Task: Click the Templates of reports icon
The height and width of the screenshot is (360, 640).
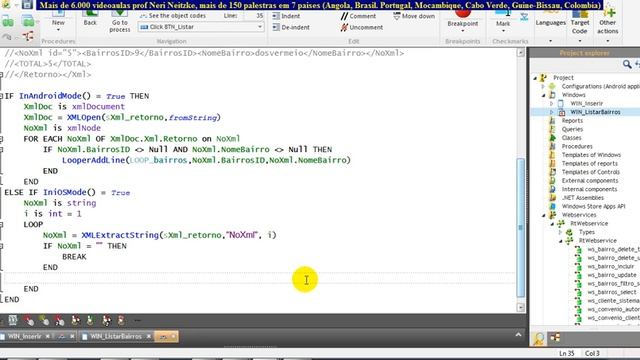Action: (x=552, y=163)
